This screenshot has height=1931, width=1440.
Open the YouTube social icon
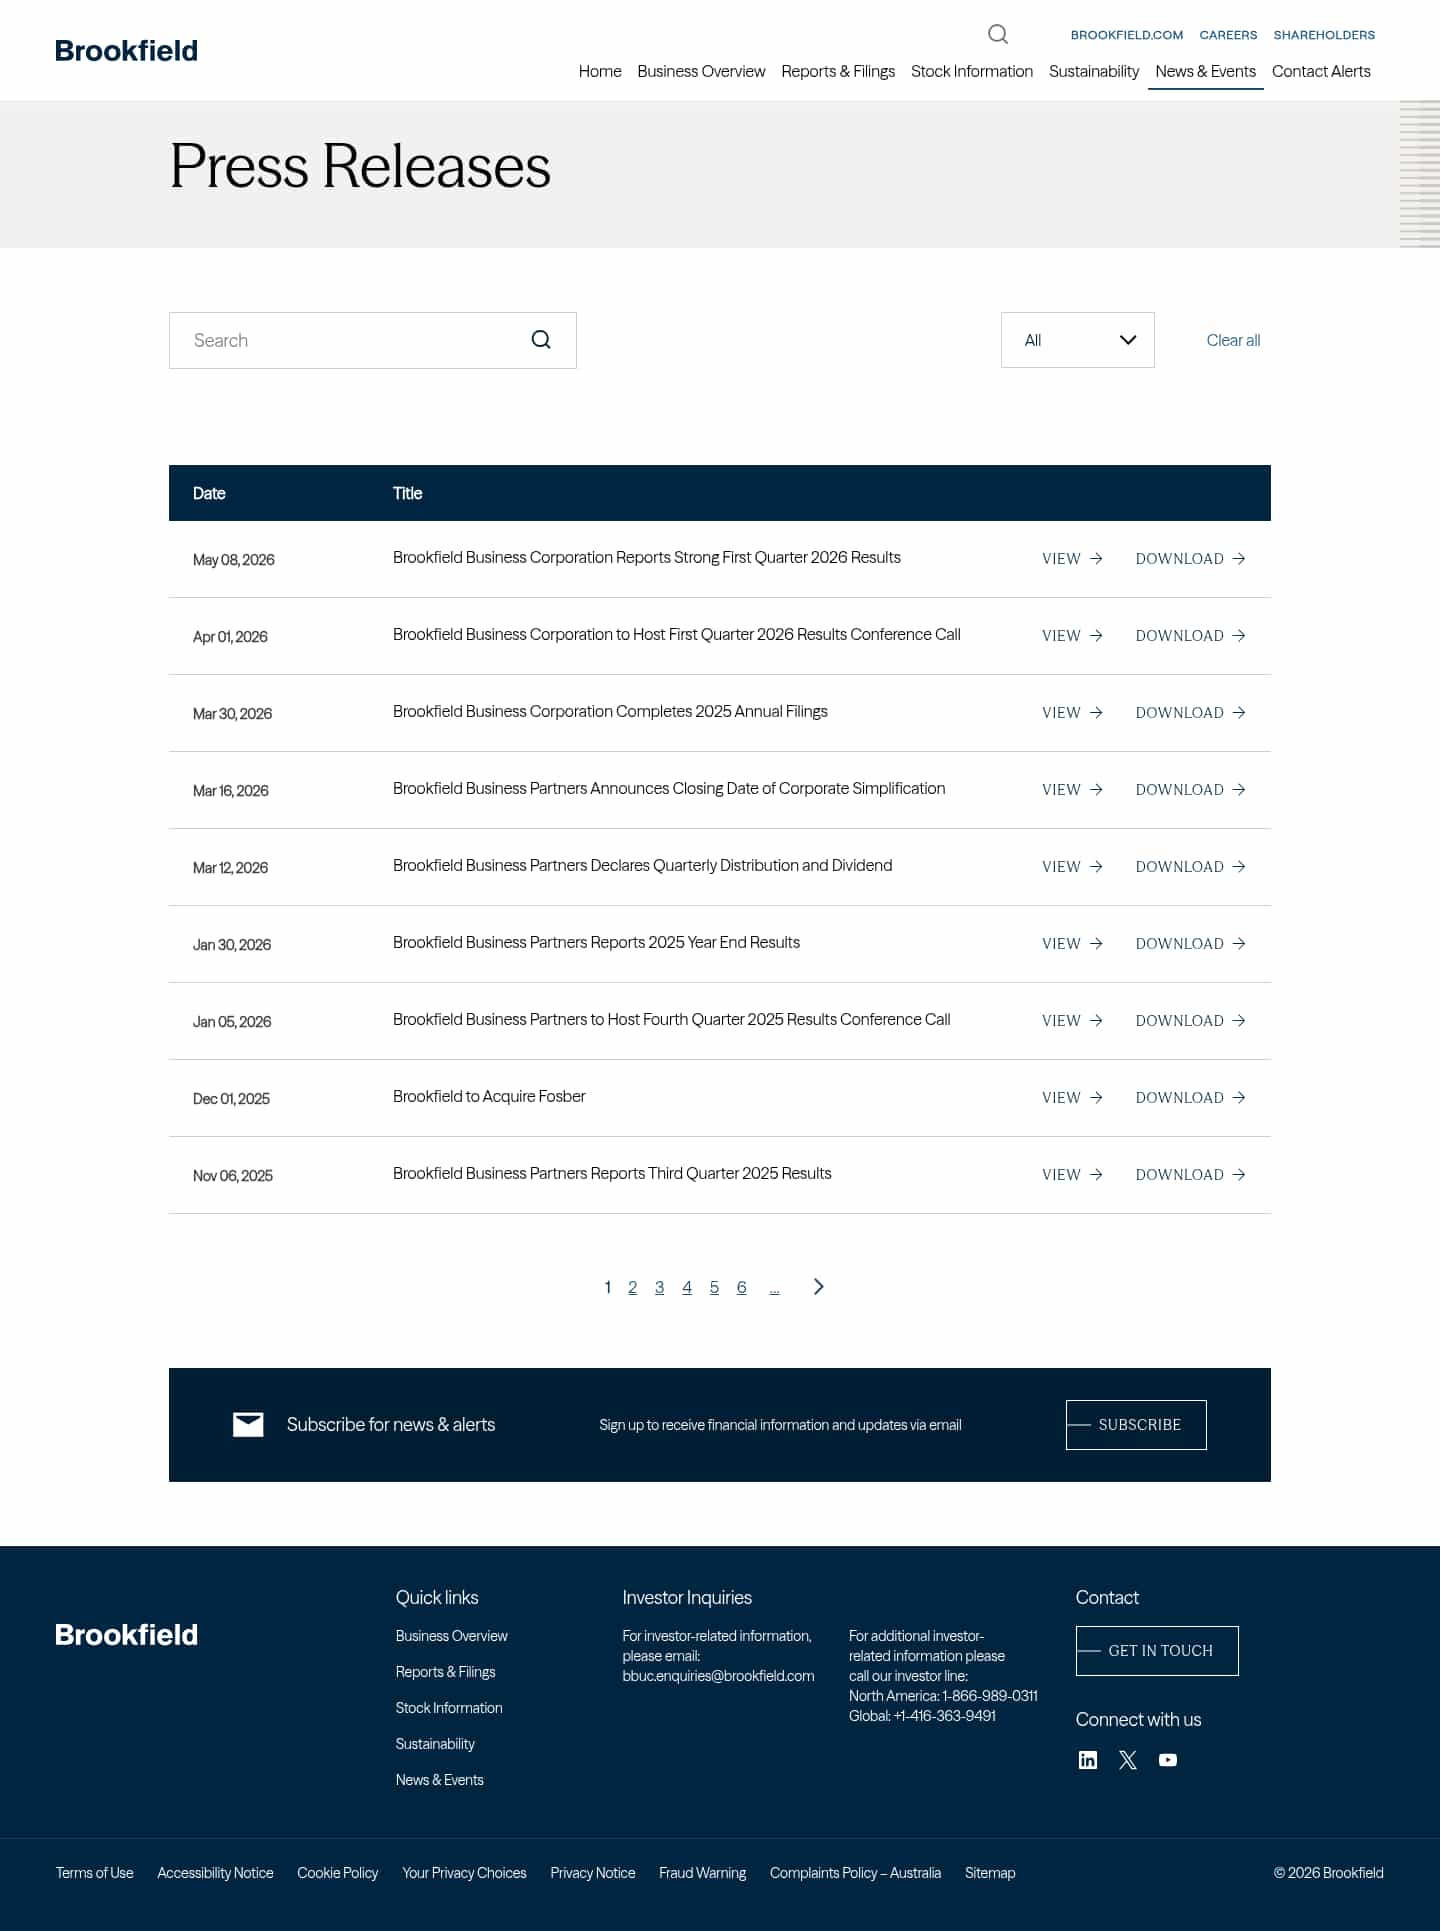(x=1168, y=1760)
